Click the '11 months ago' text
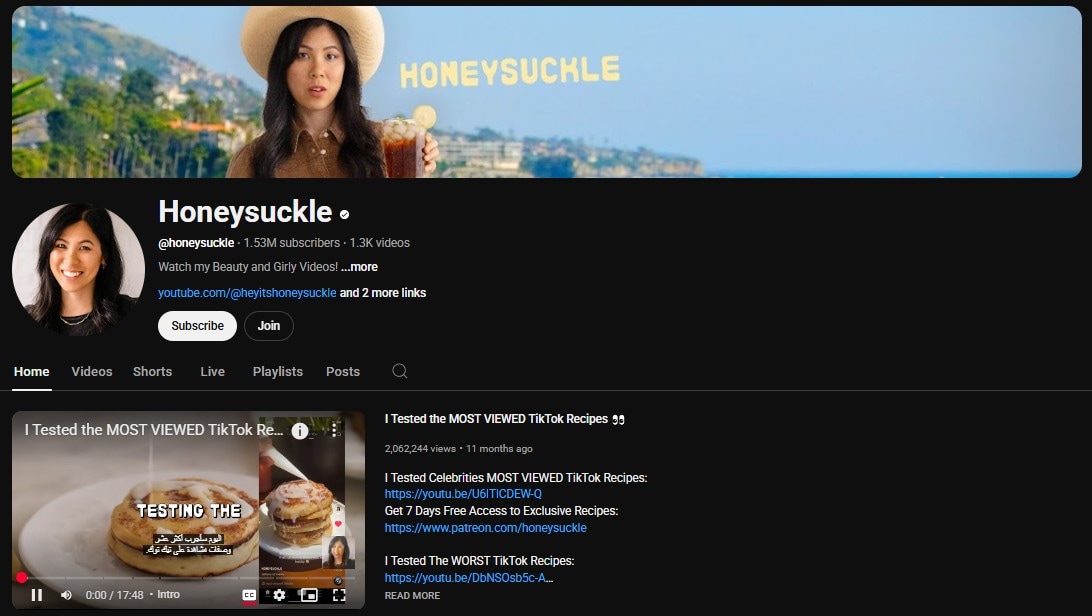Image resolution: width=1092 pixels, height=616 pixels. (499, 449)
